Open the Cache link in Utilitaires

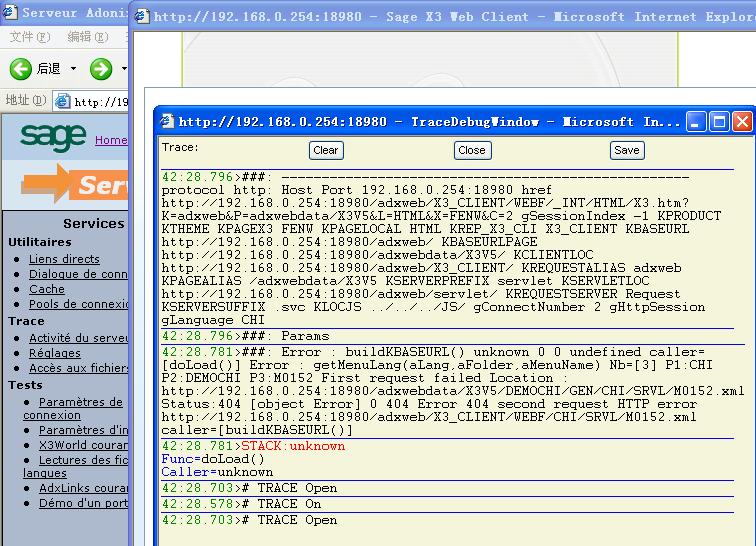click(x=46, y=289)
